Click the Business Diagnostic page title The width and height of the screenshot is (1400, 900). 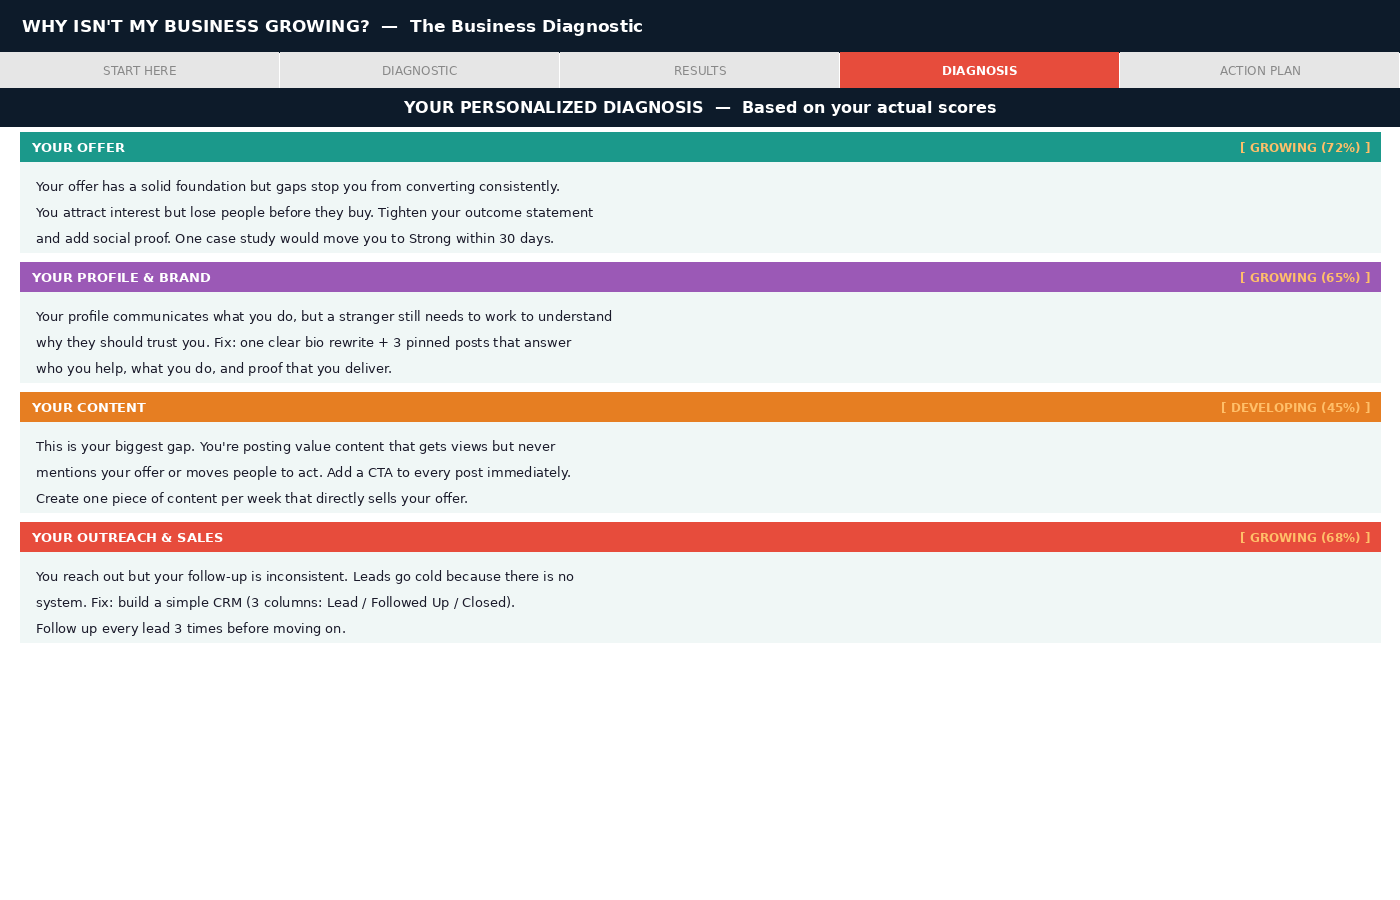point(332,26)
